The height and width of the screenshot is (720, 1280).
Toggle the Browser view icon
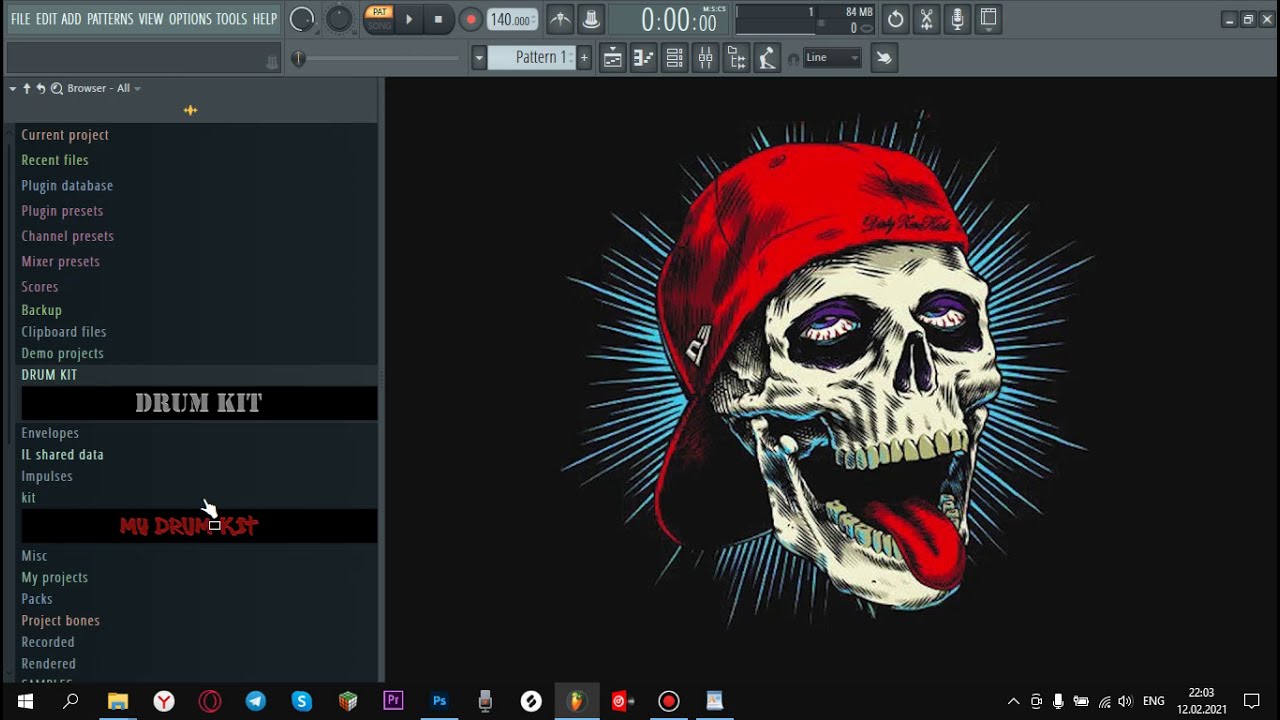736,58
